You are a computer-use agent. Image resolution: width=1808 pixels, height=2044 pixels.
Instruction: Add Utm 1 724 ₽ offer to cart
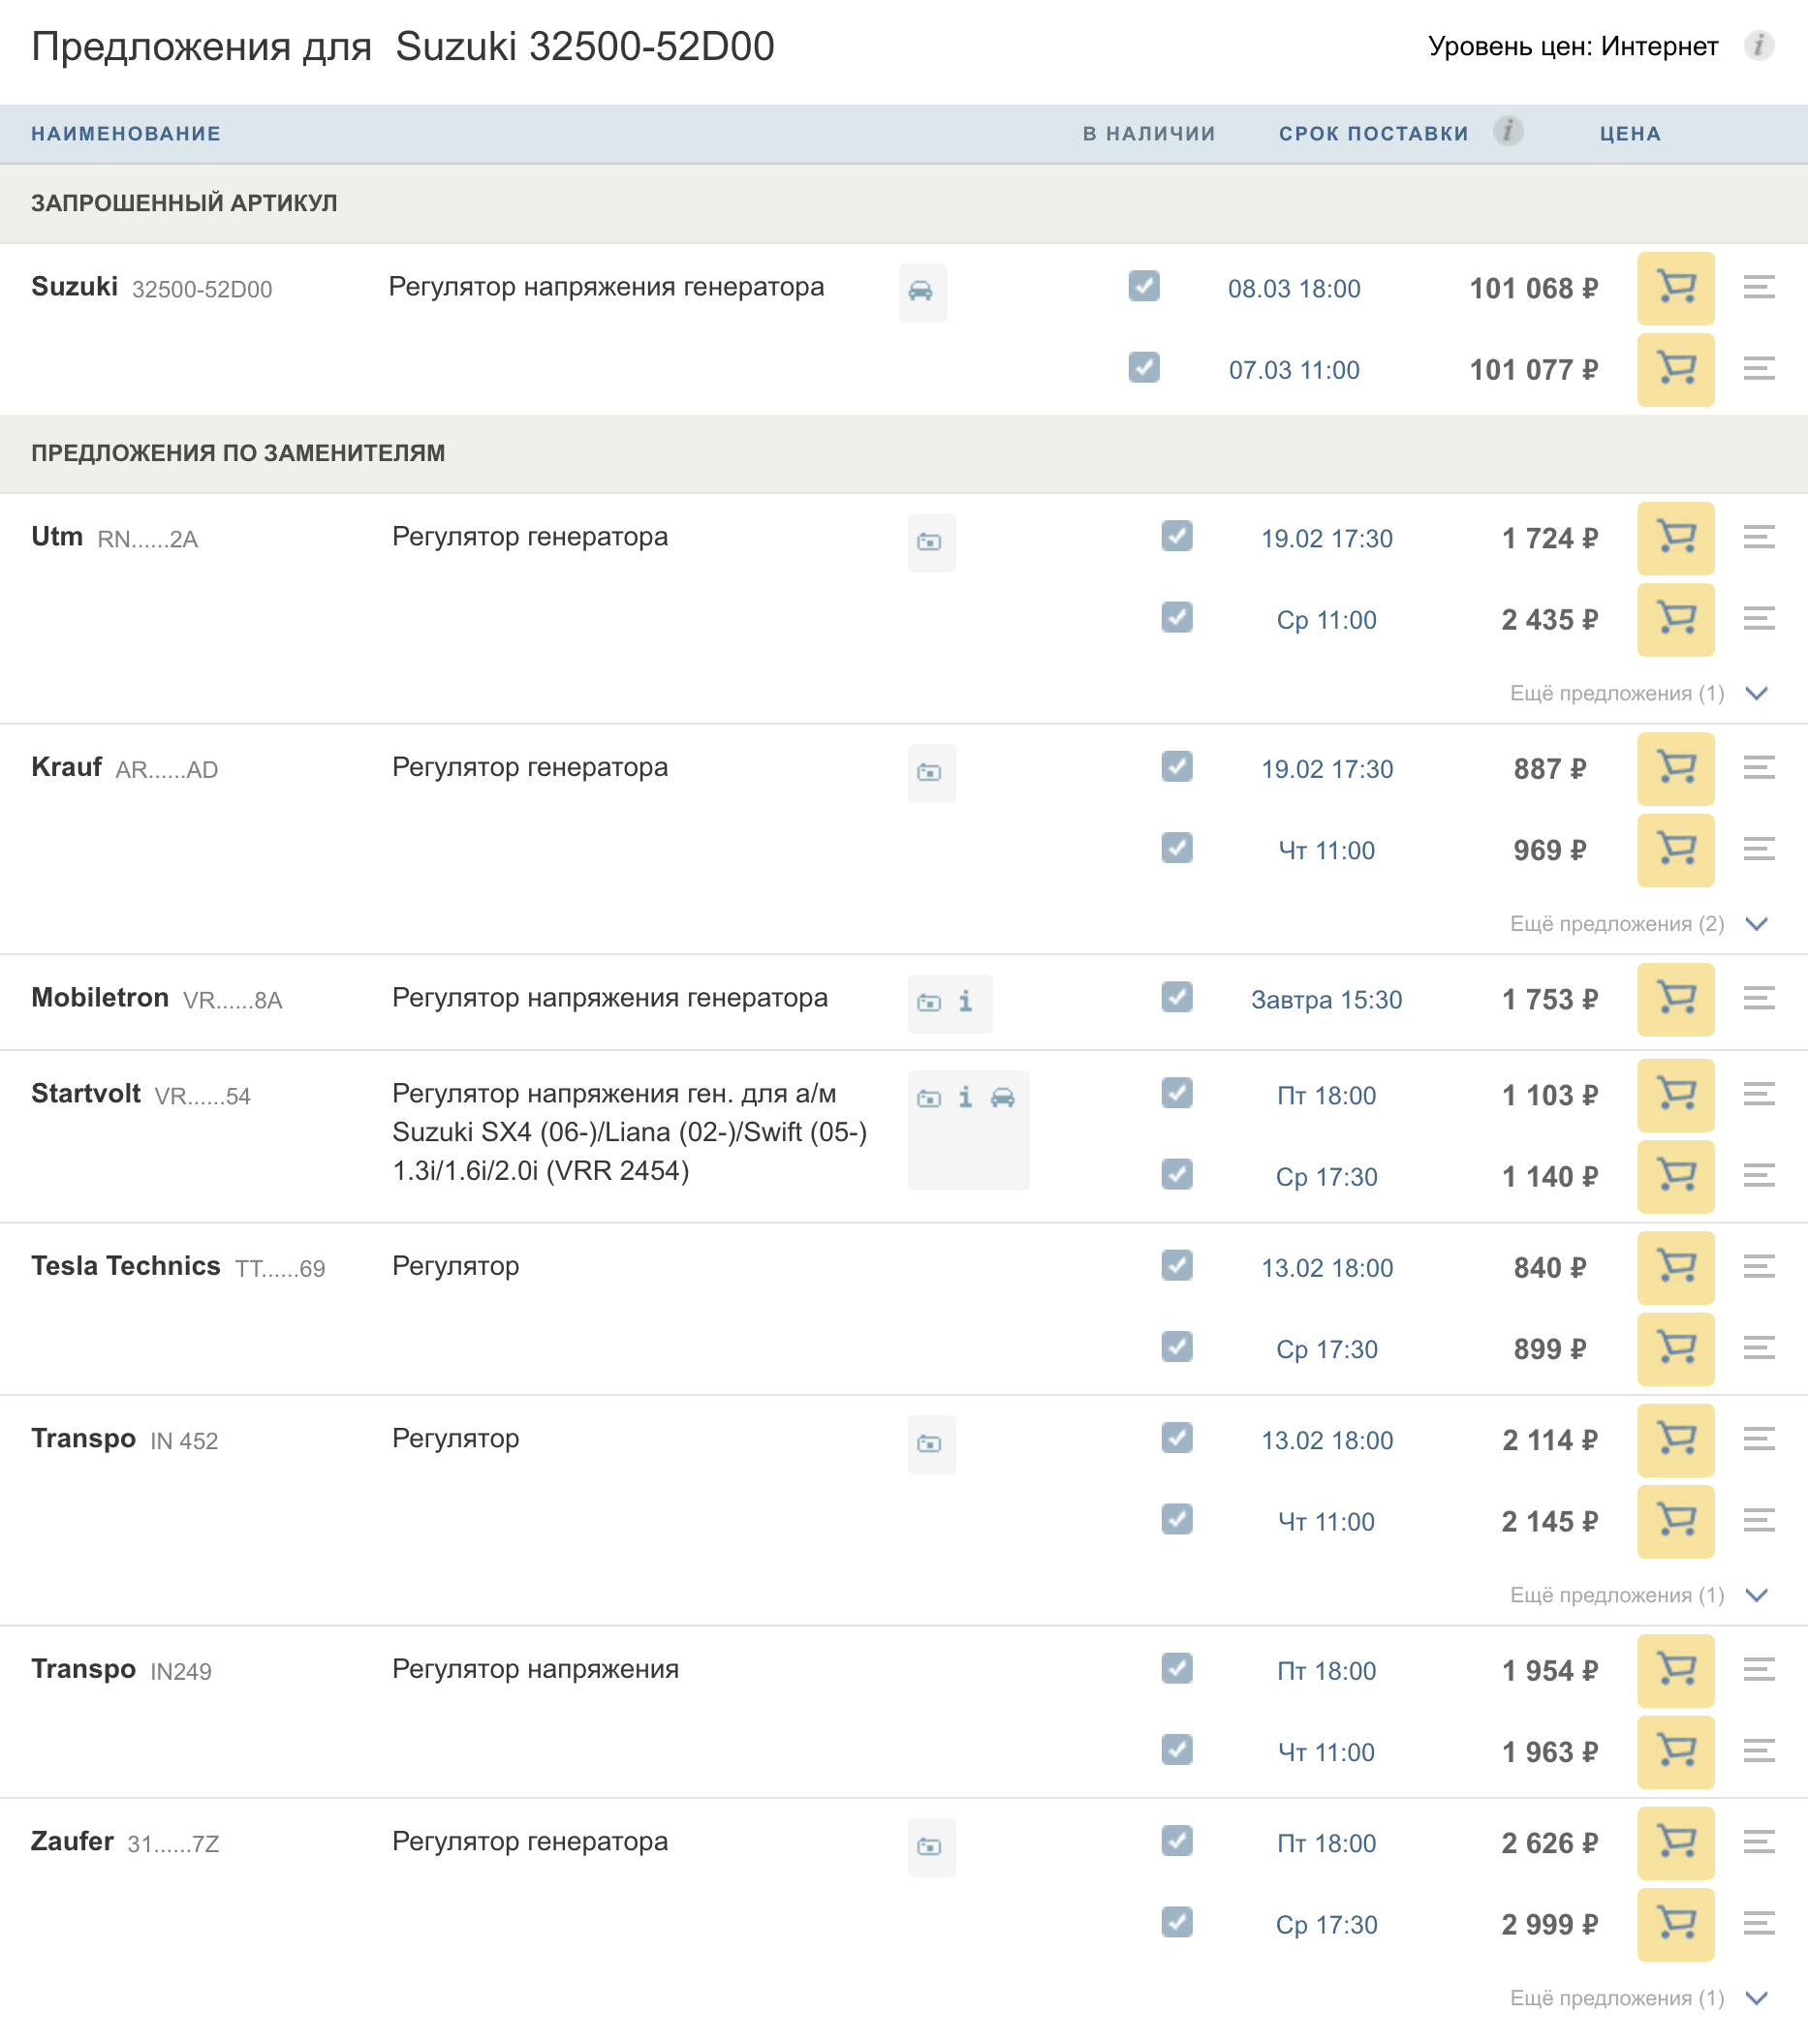pyautogui.click(x=1675, y=538)
